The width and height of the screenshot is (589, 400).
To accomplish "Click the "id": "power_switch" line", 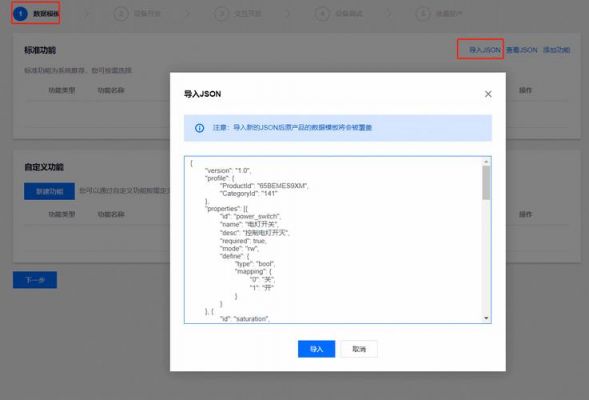I will tap(250, 216).
